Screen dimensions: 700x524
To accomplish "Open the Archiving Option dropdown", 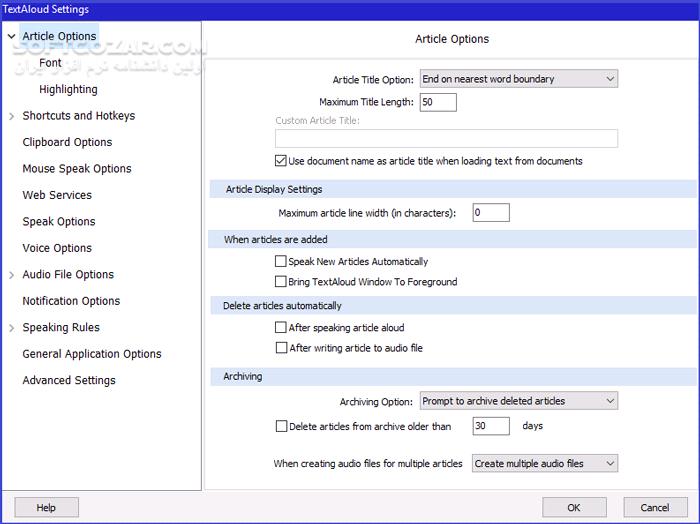I will (519, 401).
